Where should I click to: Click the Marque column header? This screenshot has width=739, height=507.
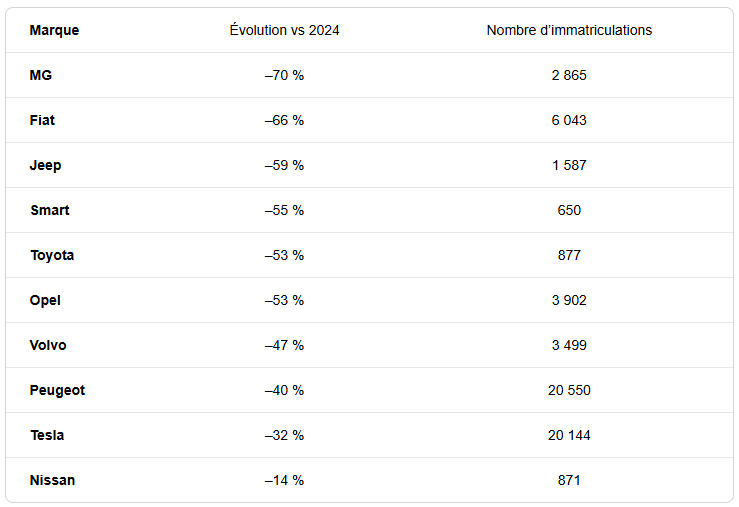(x=54, y=30)
